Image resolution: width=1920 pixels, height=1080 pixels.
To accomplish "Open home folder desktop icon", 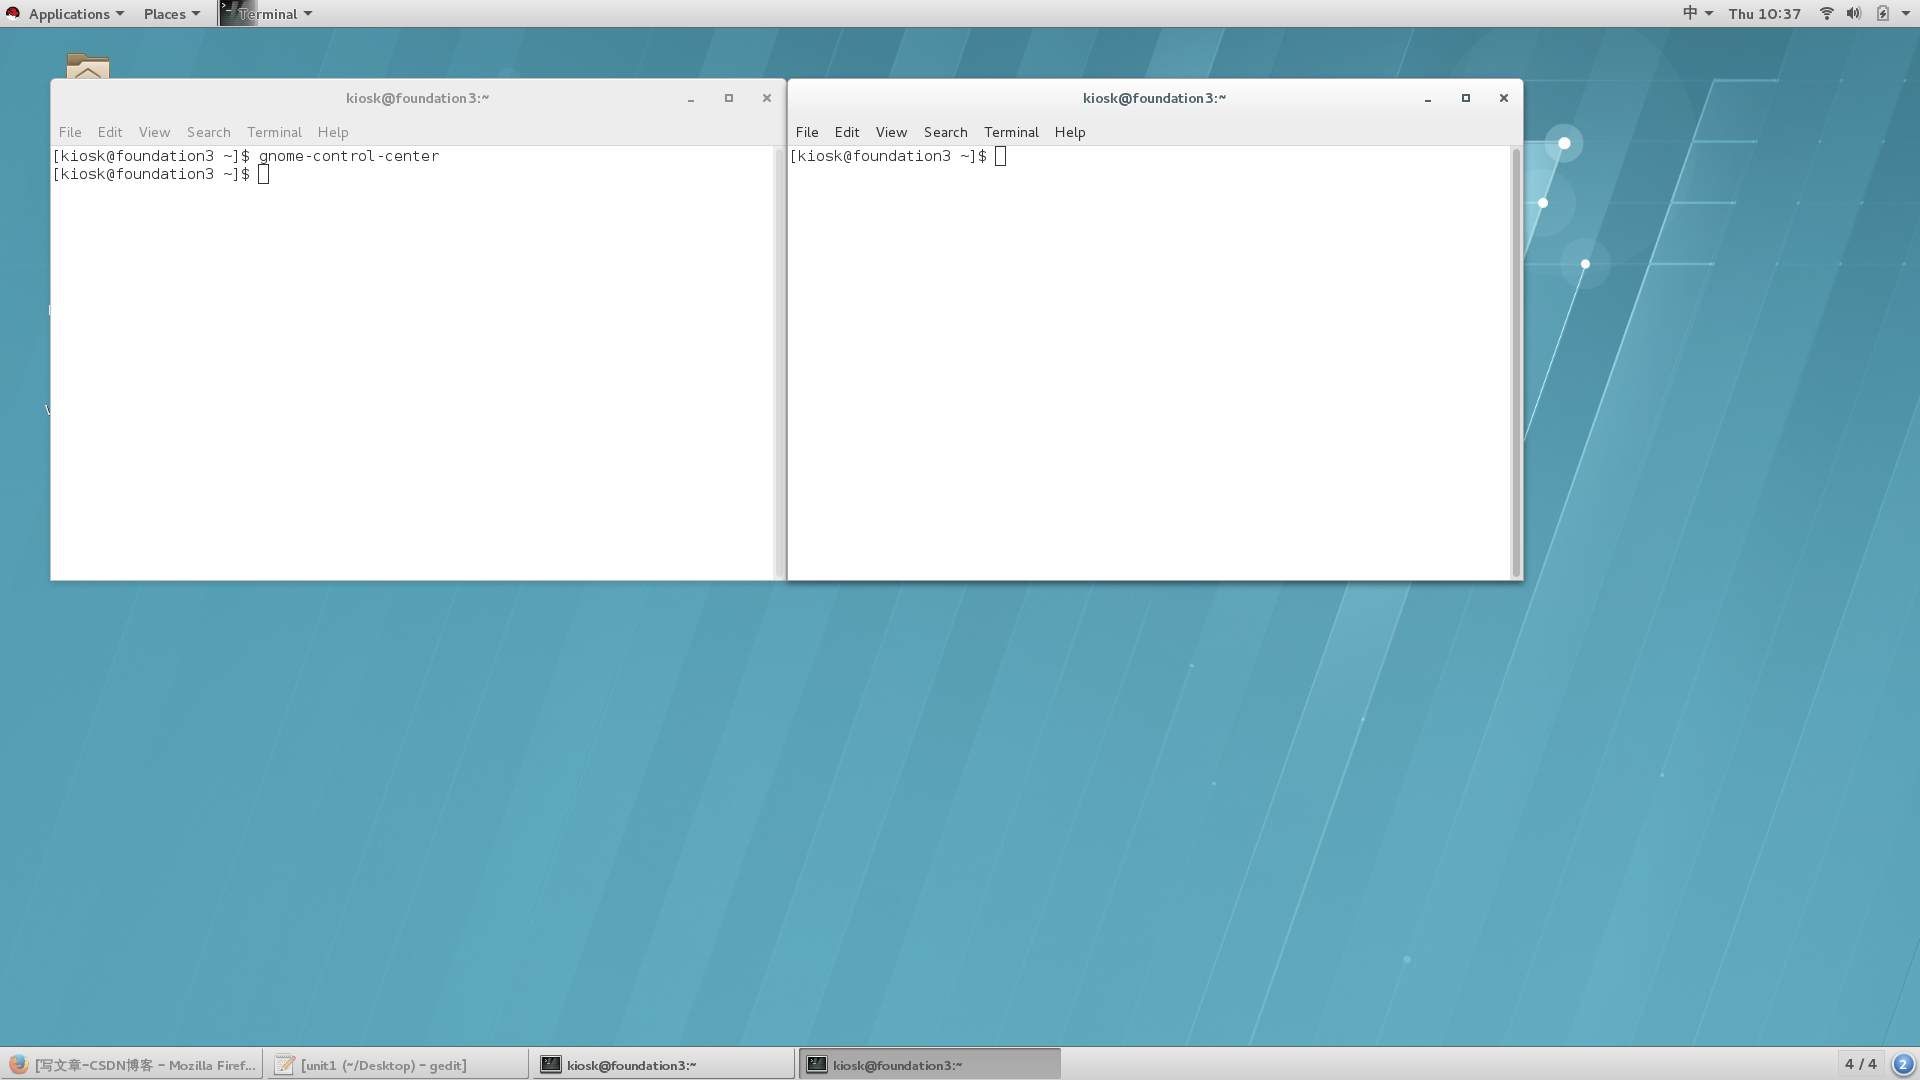I will tap(88, 66).
